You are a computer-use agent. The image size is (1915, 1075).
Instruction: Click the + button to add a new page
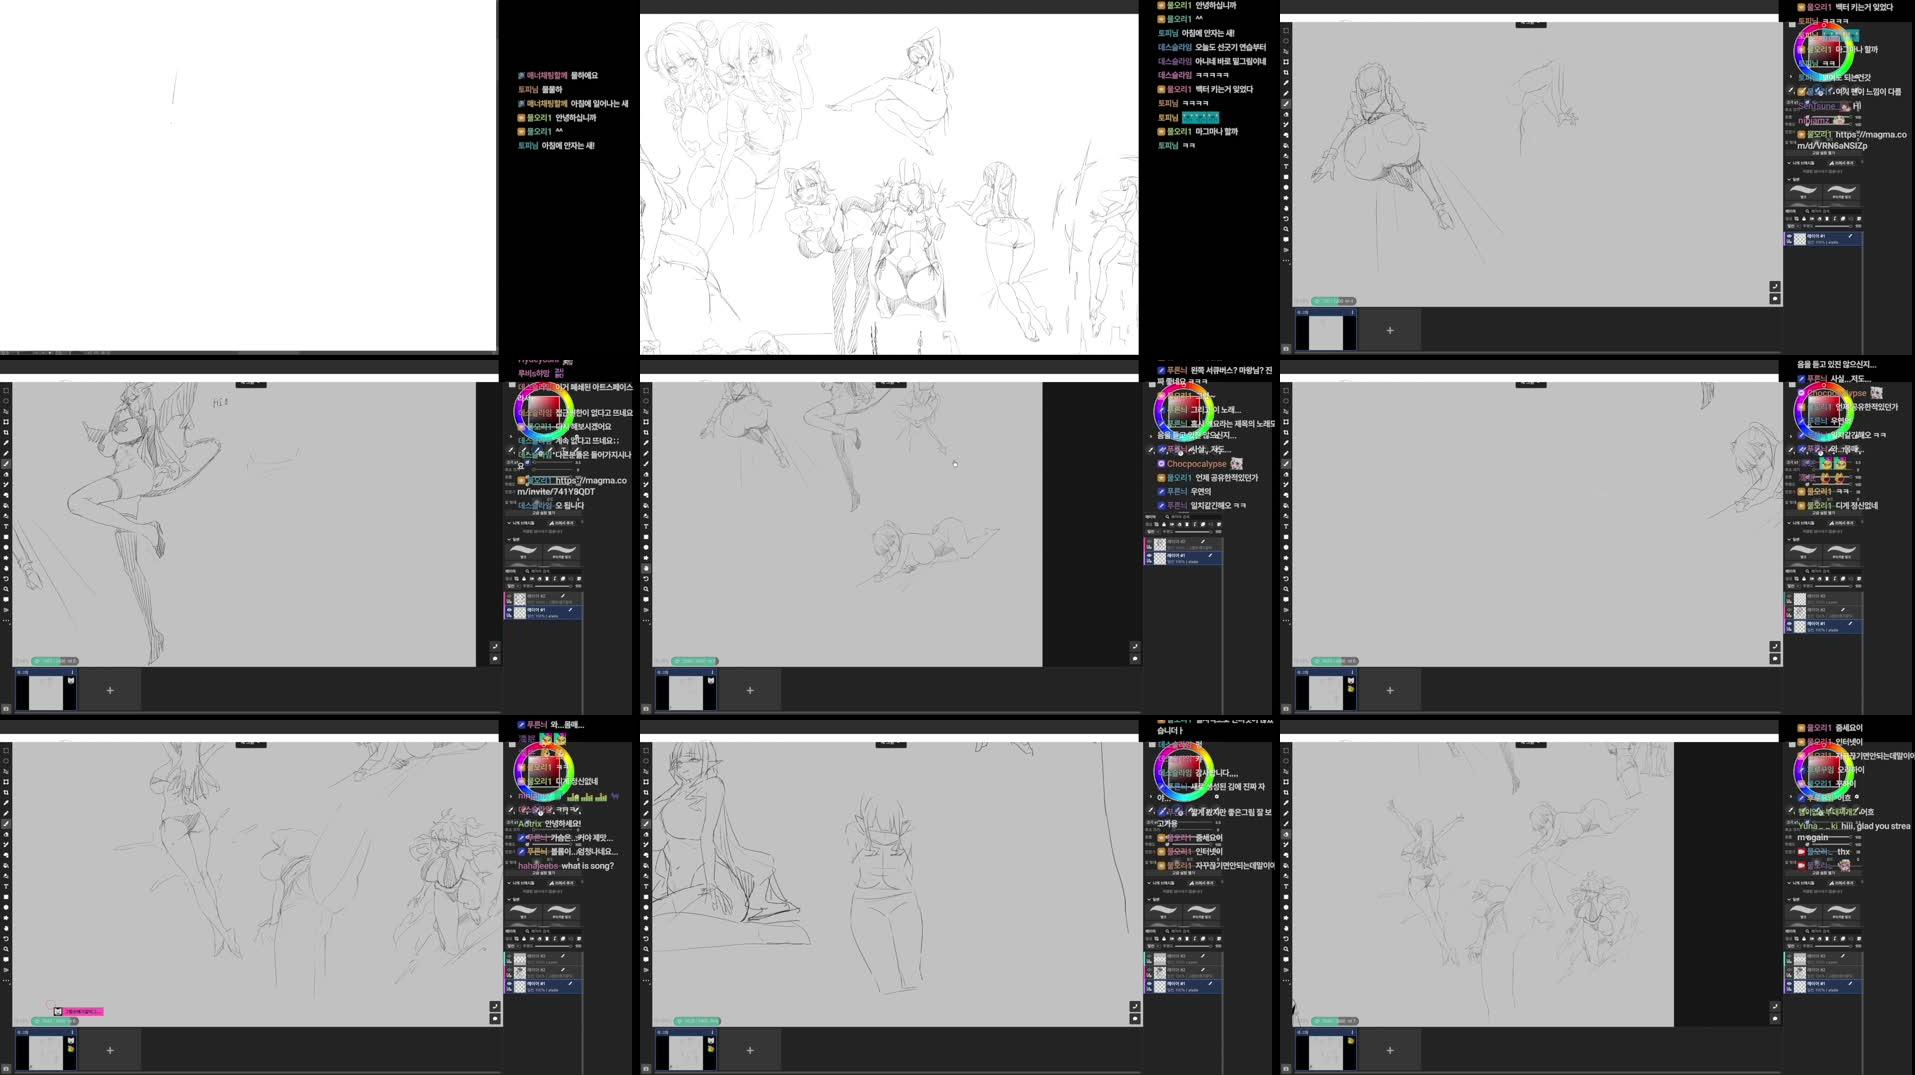(749, 1050)
